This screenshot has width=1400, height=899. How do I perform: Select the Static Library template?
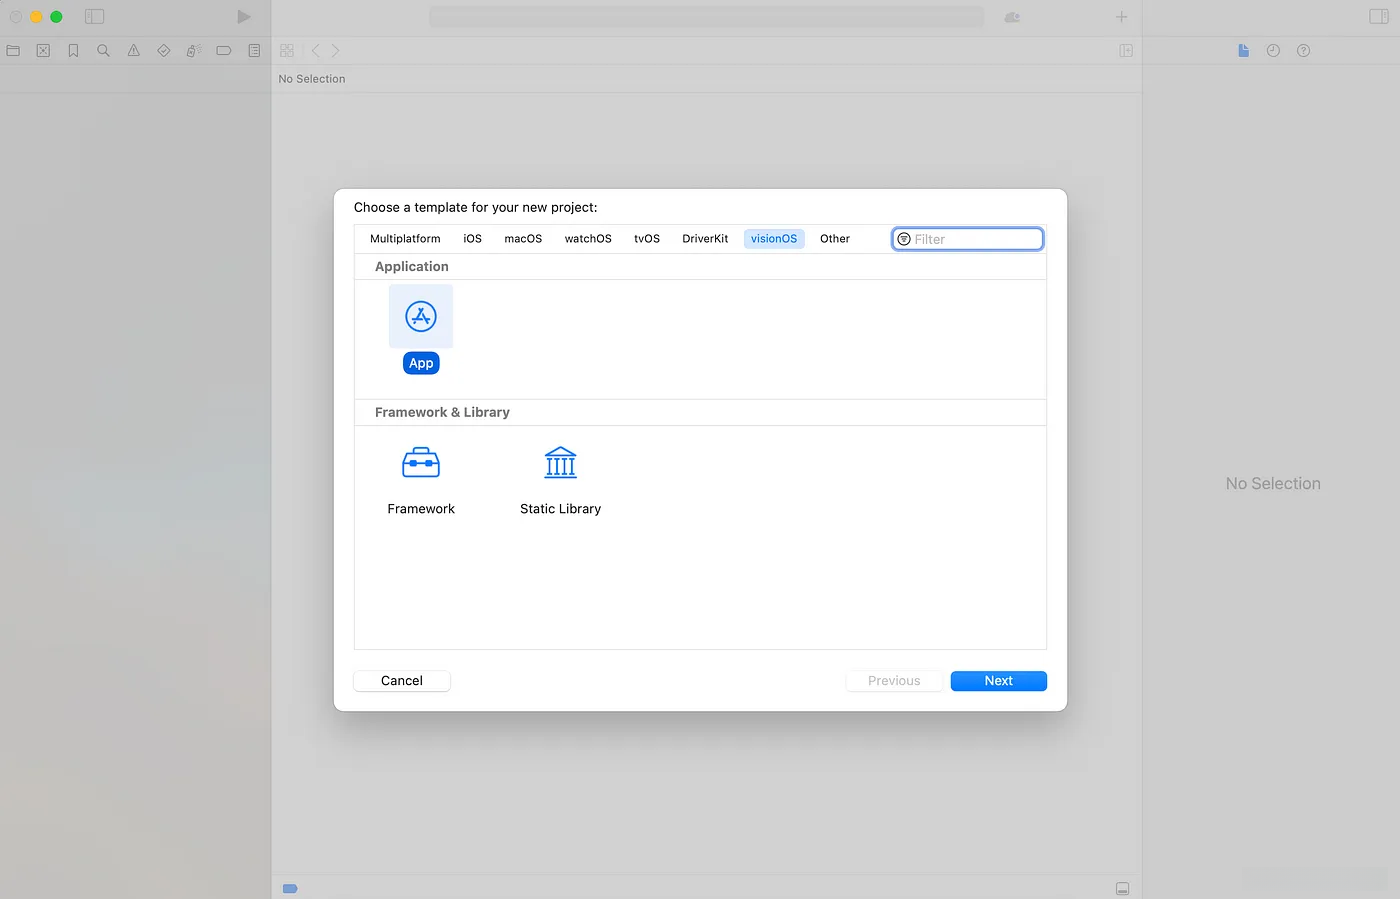(560, 481)
